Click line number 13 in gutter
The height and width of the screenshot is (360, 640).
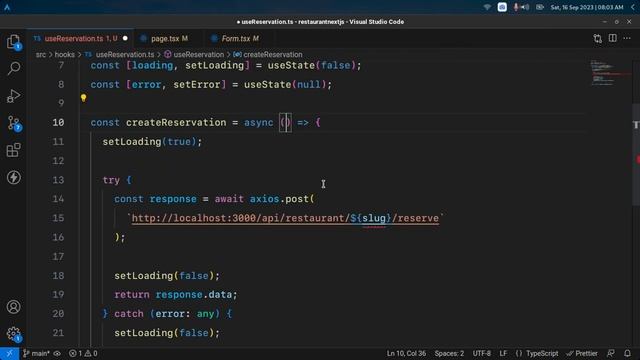[58, 180]
